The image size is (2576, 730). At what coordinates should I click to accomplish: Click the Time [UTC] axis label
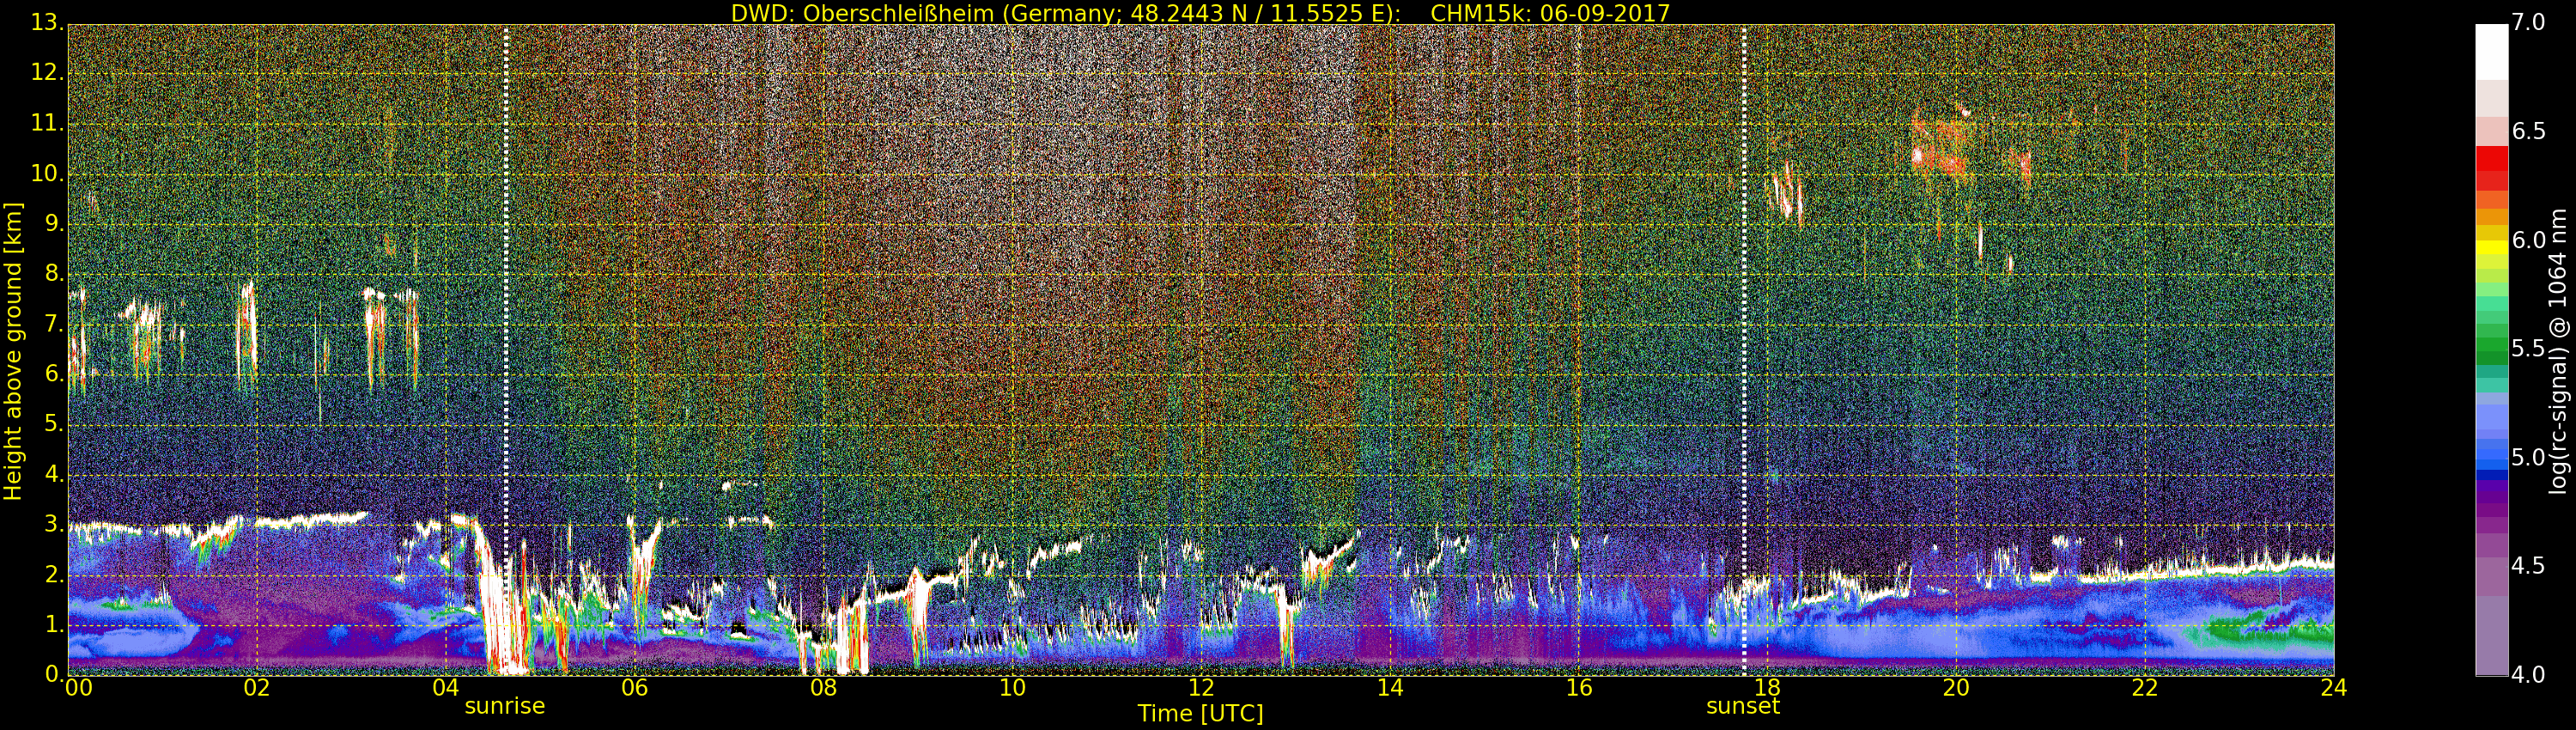click(x=1200, y=714)
